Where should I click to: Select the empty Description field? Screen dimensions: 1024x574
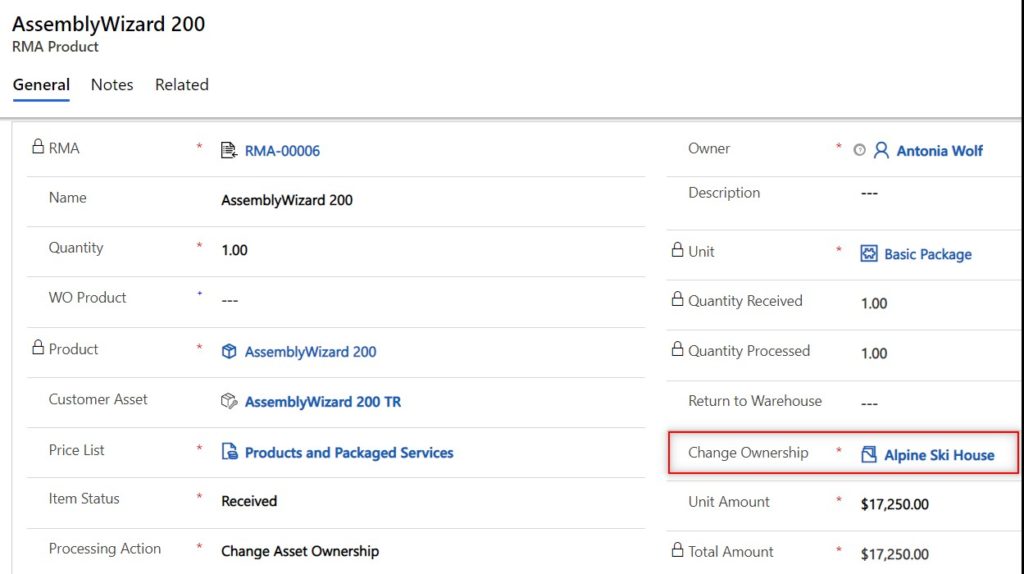tap(869, 193)
